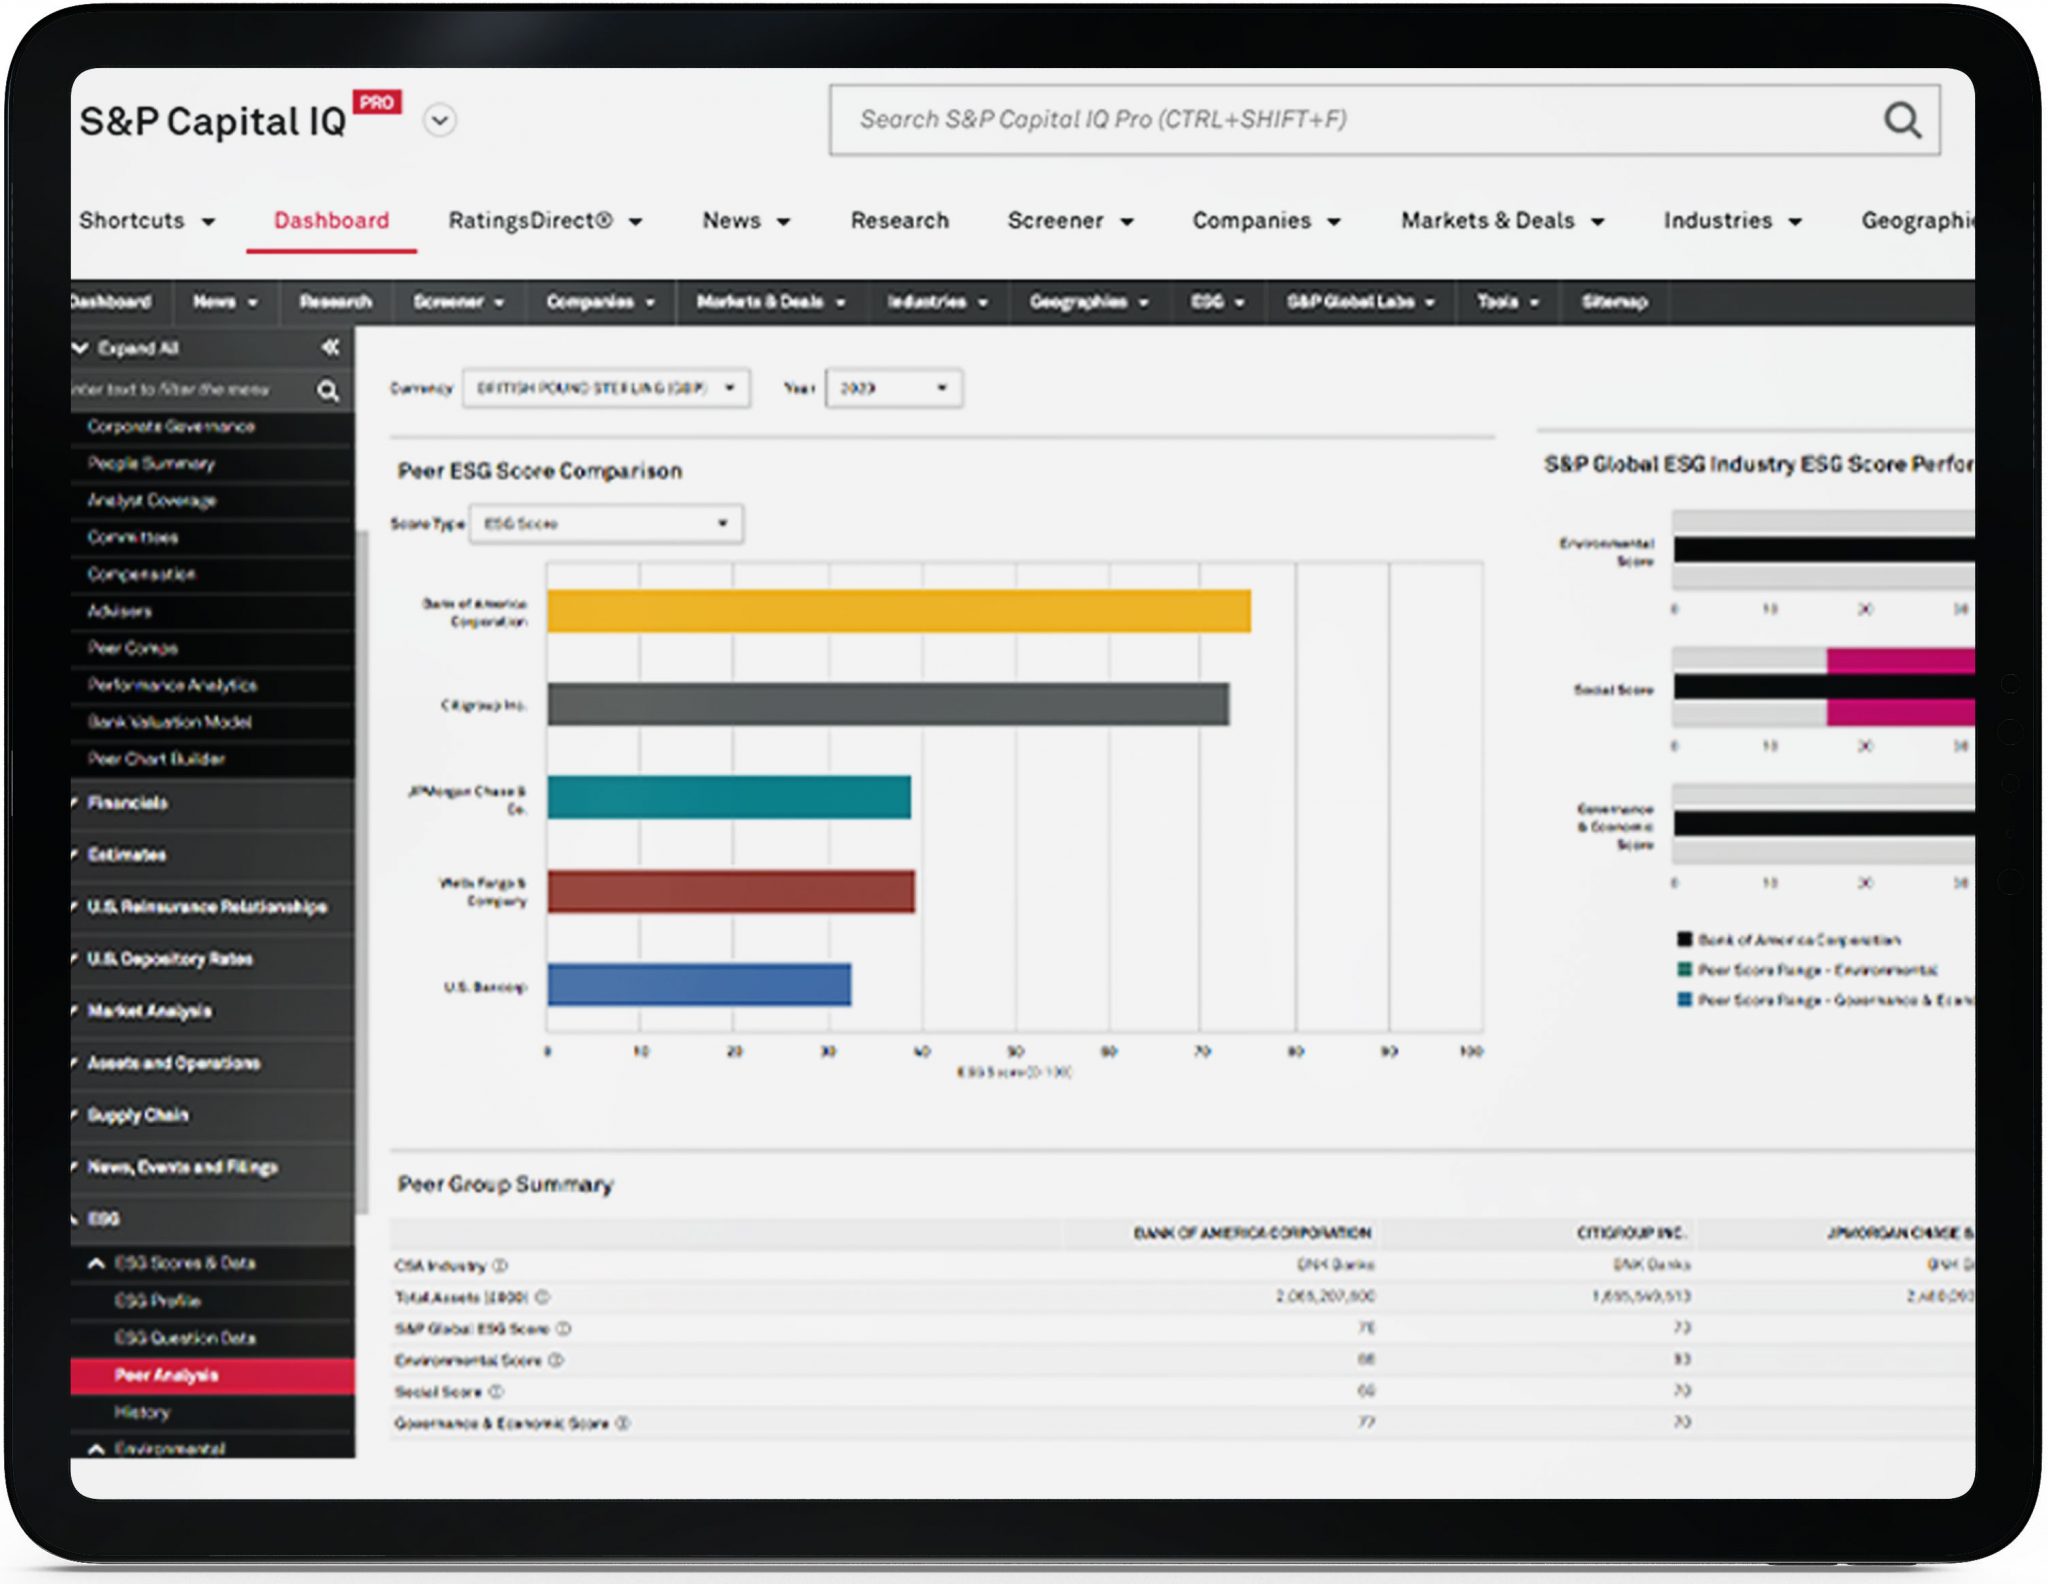Screen dimensions: 2048x1584
Task: Open info icon beside S&P Global ESG Score
Action: coord(564,1328)
